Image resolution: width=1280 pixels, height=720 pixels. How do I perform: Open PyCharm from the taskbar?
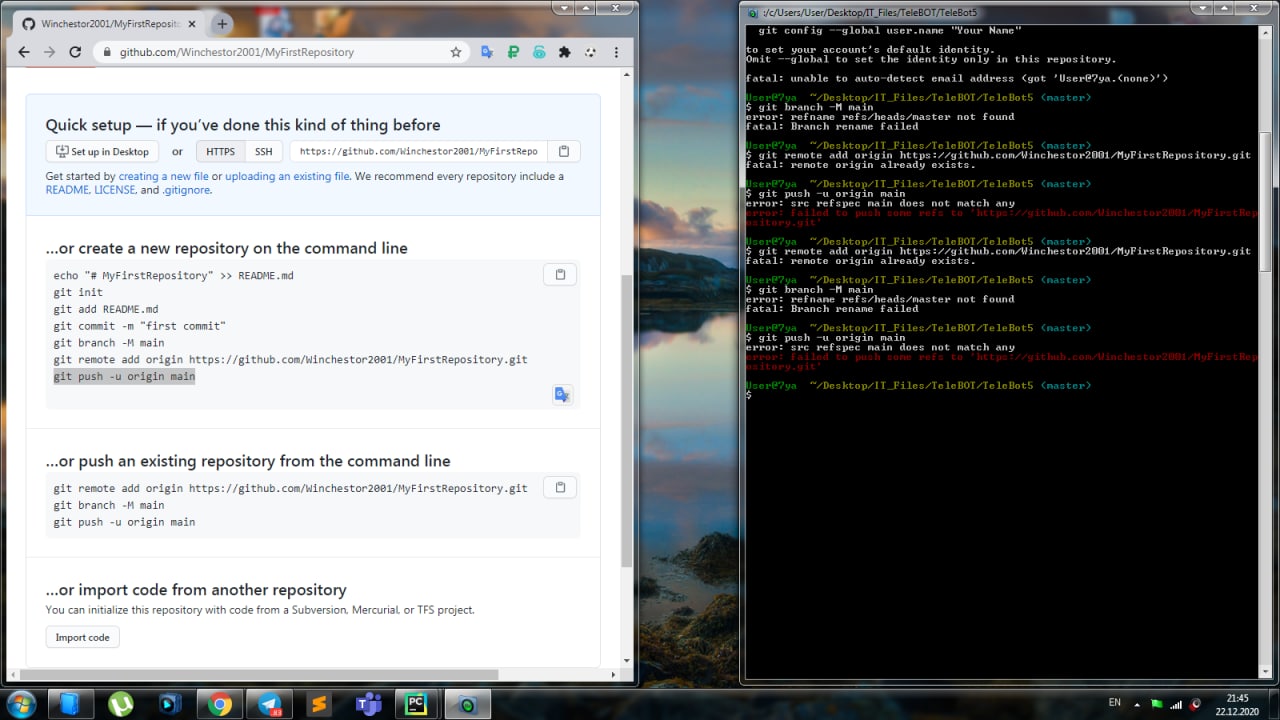417,704
